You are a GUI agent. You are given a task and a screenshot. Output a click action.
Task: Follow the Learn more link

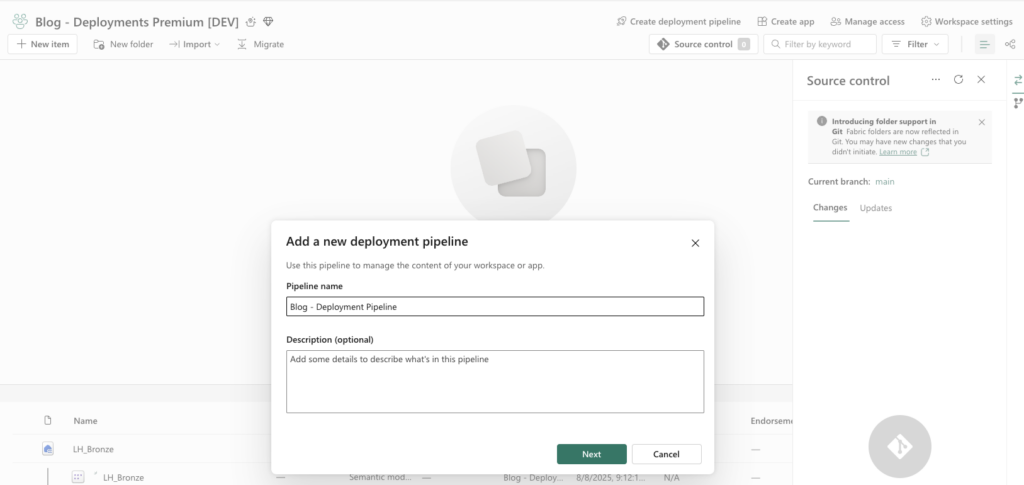click(x=898, y=152)
